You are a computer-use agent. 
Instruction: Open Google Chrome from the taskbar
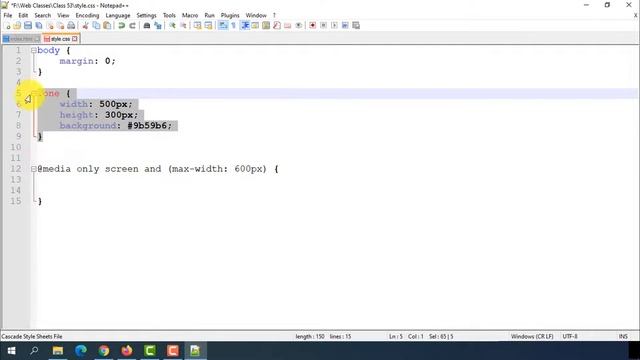[x=104, y=351]
